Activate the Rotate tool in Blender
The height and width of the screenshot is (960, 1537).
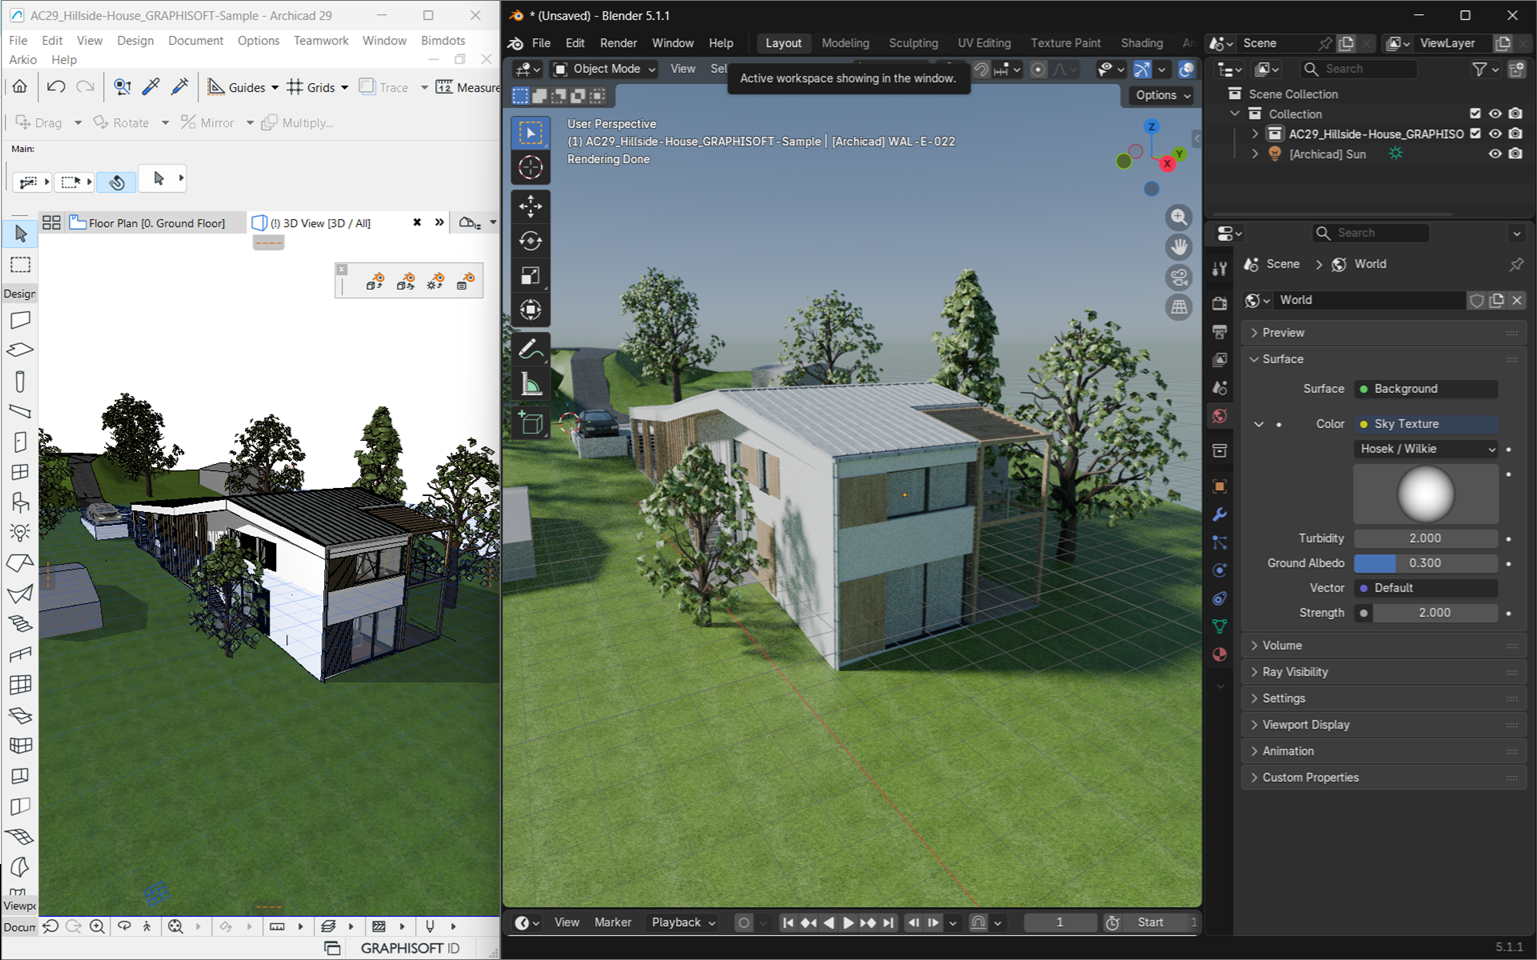tap(531, 241)
